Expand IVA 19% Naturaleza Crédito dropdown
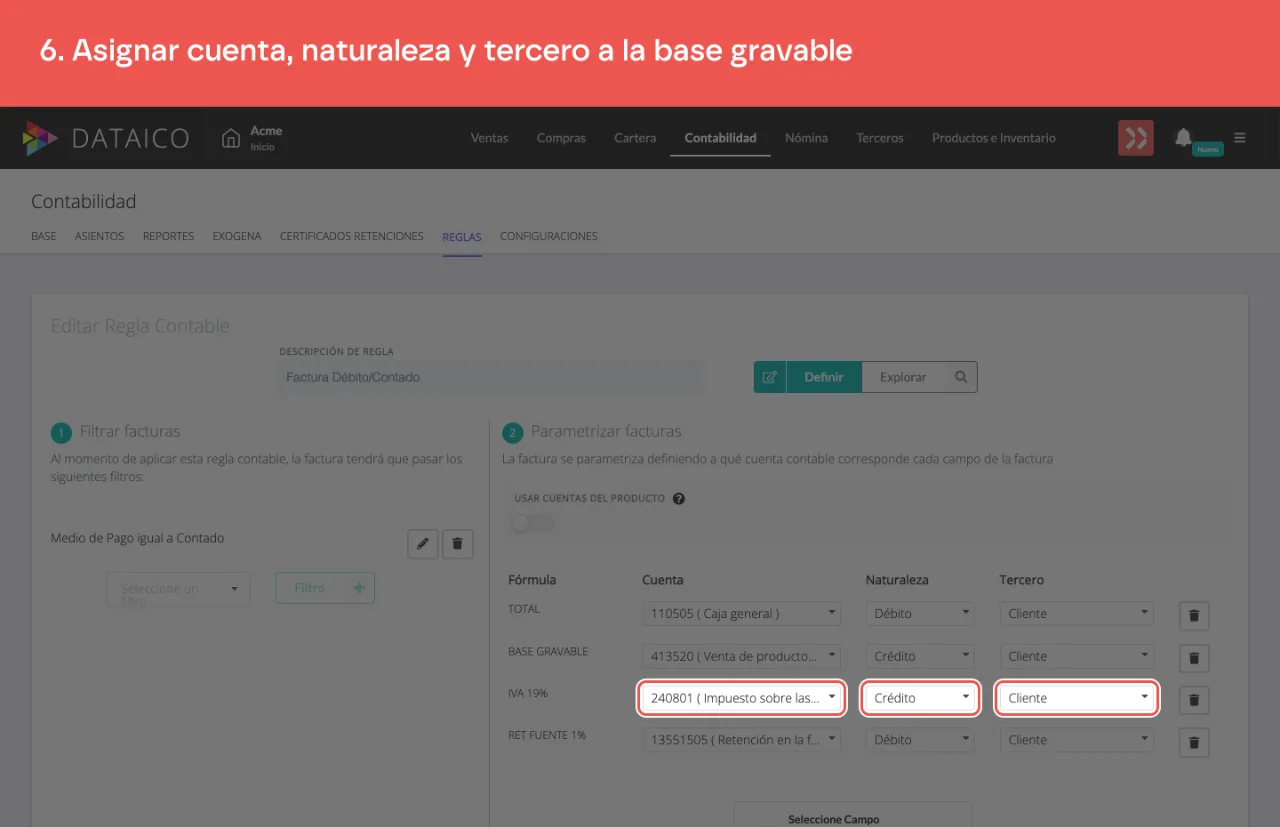 920,698
